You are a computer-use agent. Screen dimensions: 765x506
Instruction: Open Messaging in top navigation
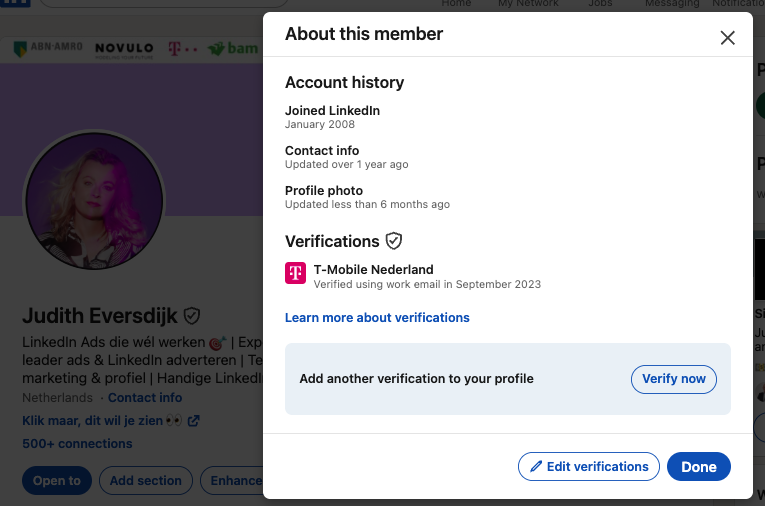coord(672,3)
